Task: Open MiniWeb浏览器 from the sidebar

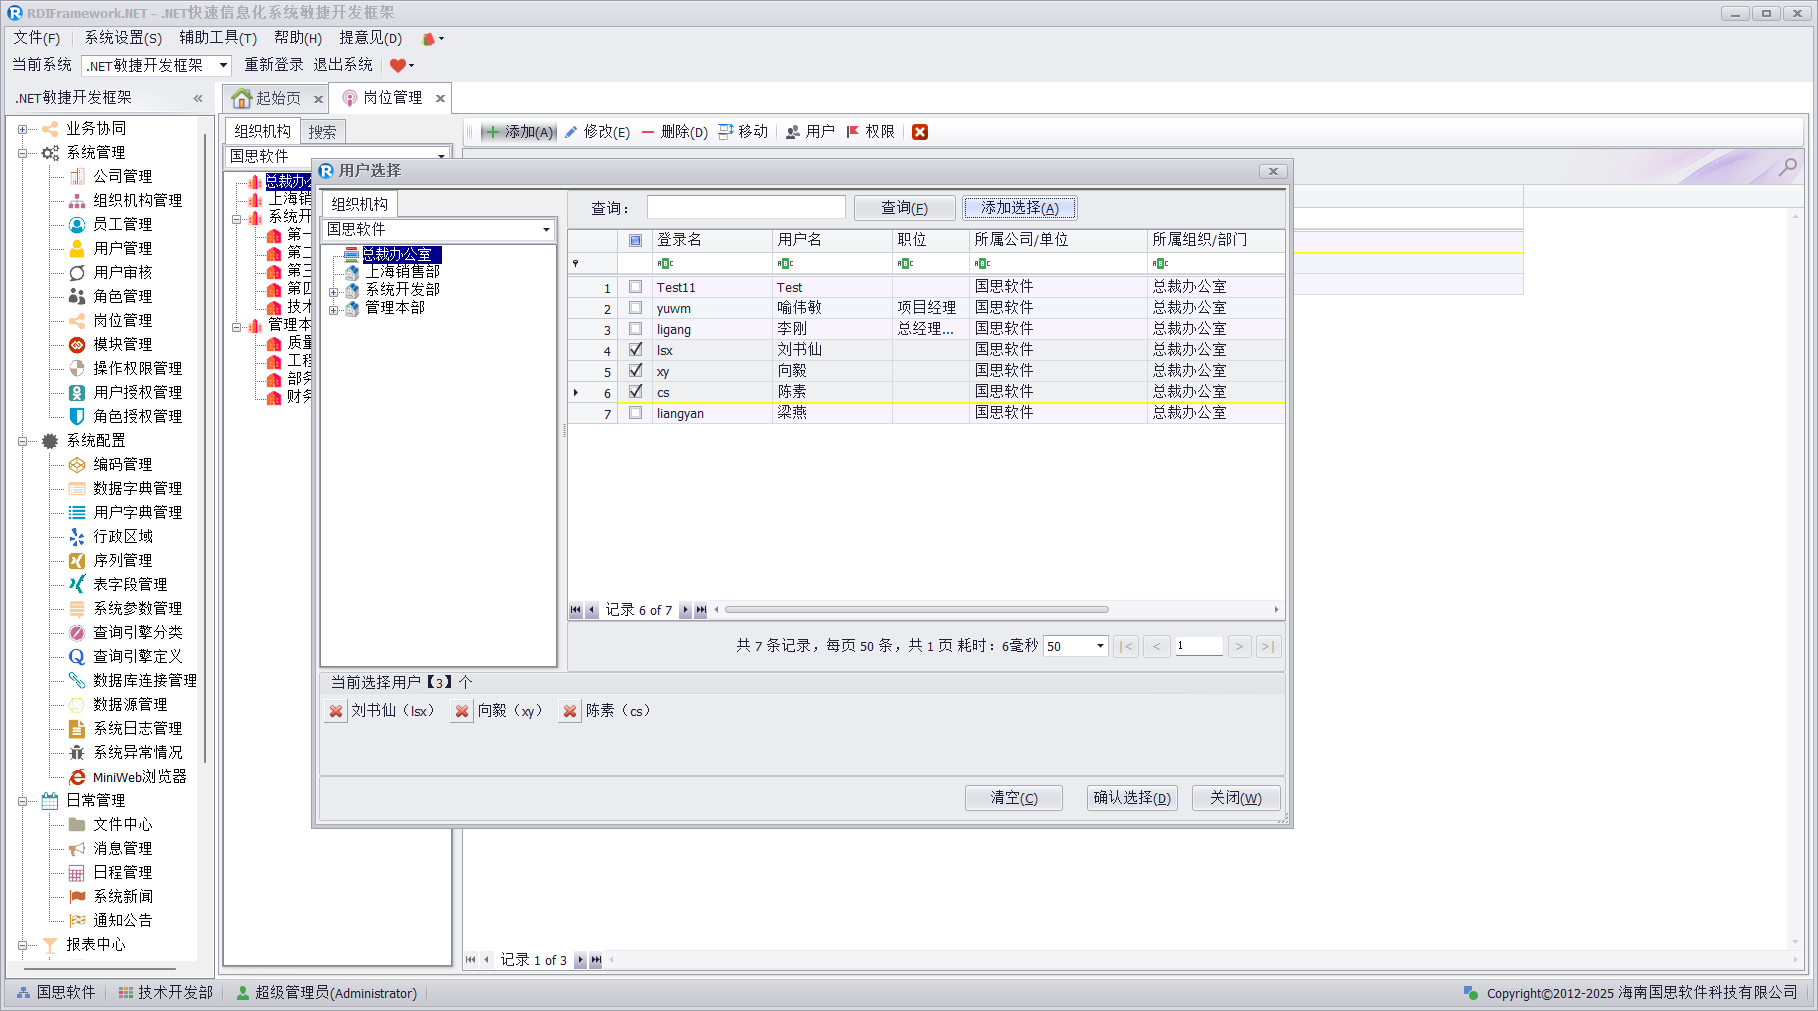Action: coord(139,777)
